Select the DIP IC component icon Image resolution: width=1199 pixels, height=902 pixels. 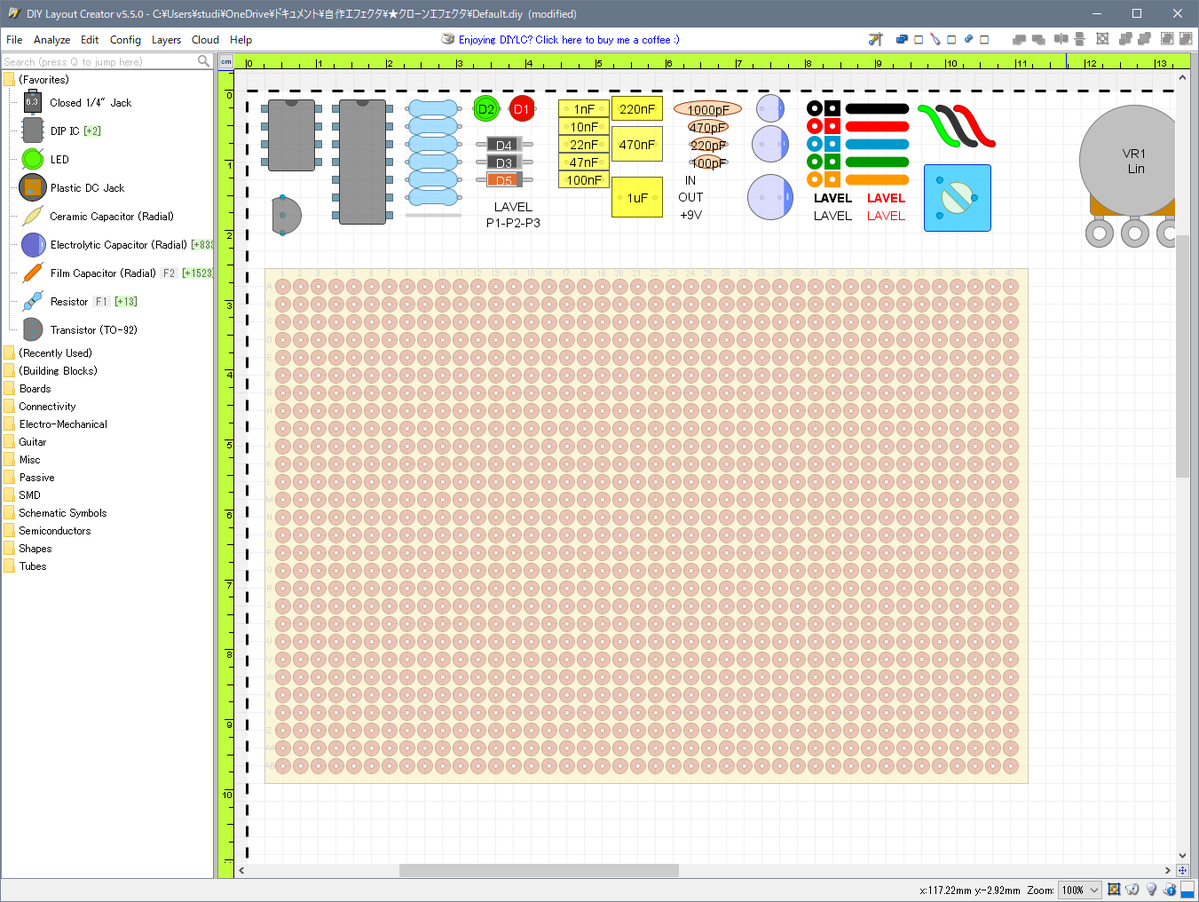point(32,131)
